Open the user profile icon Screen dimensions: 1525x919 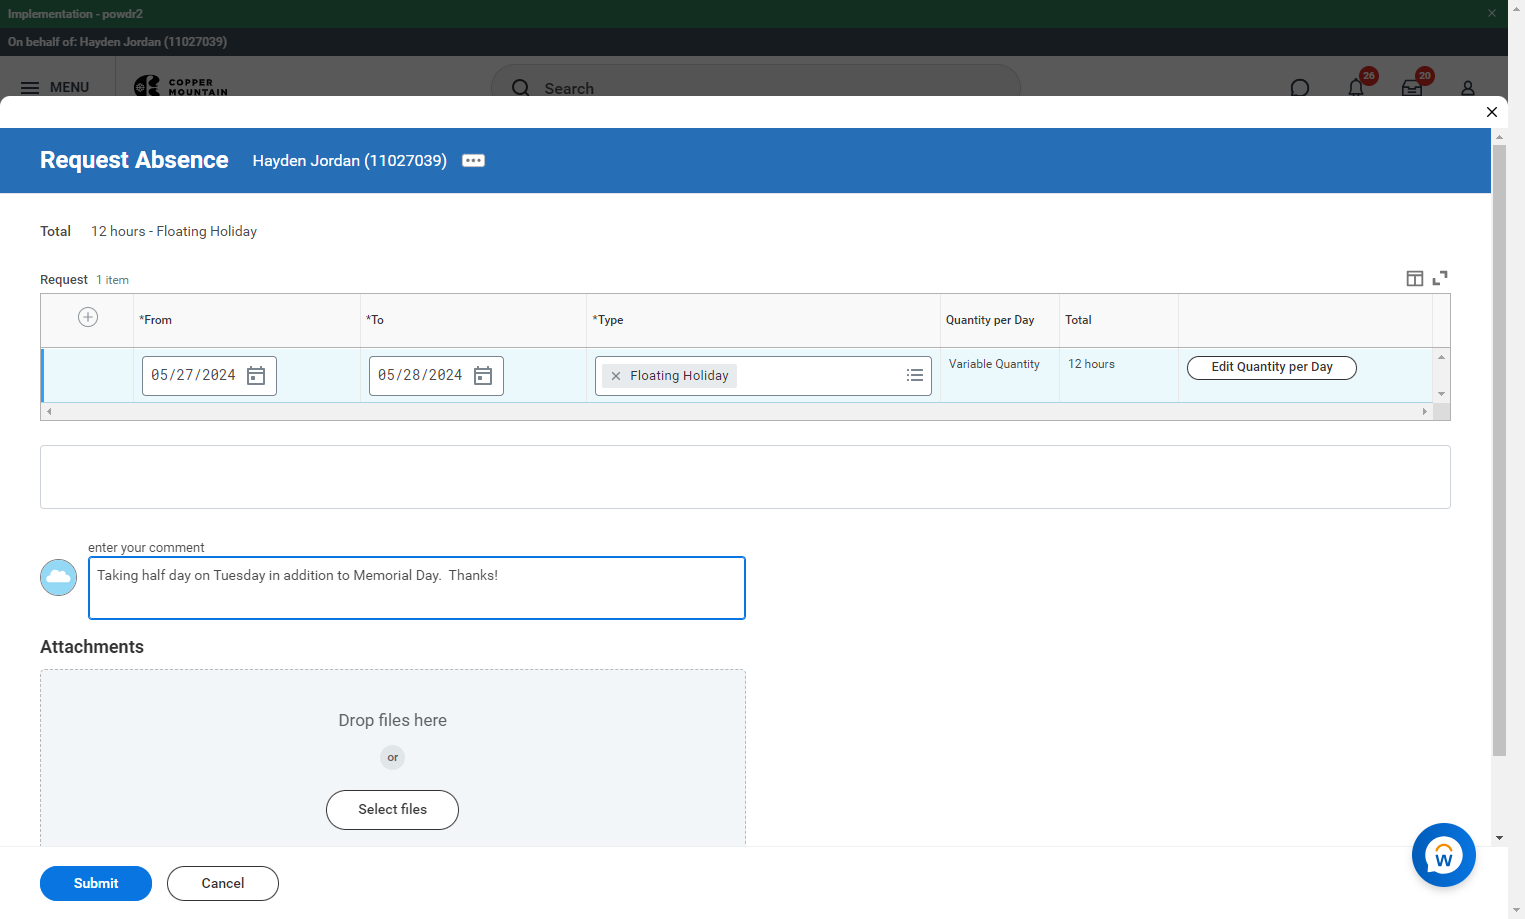point(1468,88)
